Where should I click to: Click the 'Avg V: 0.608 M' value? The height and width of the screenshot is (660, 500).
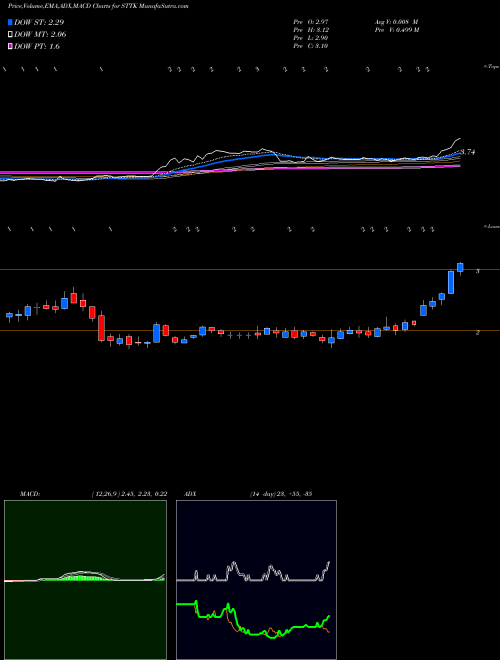[x=396, y=21]
